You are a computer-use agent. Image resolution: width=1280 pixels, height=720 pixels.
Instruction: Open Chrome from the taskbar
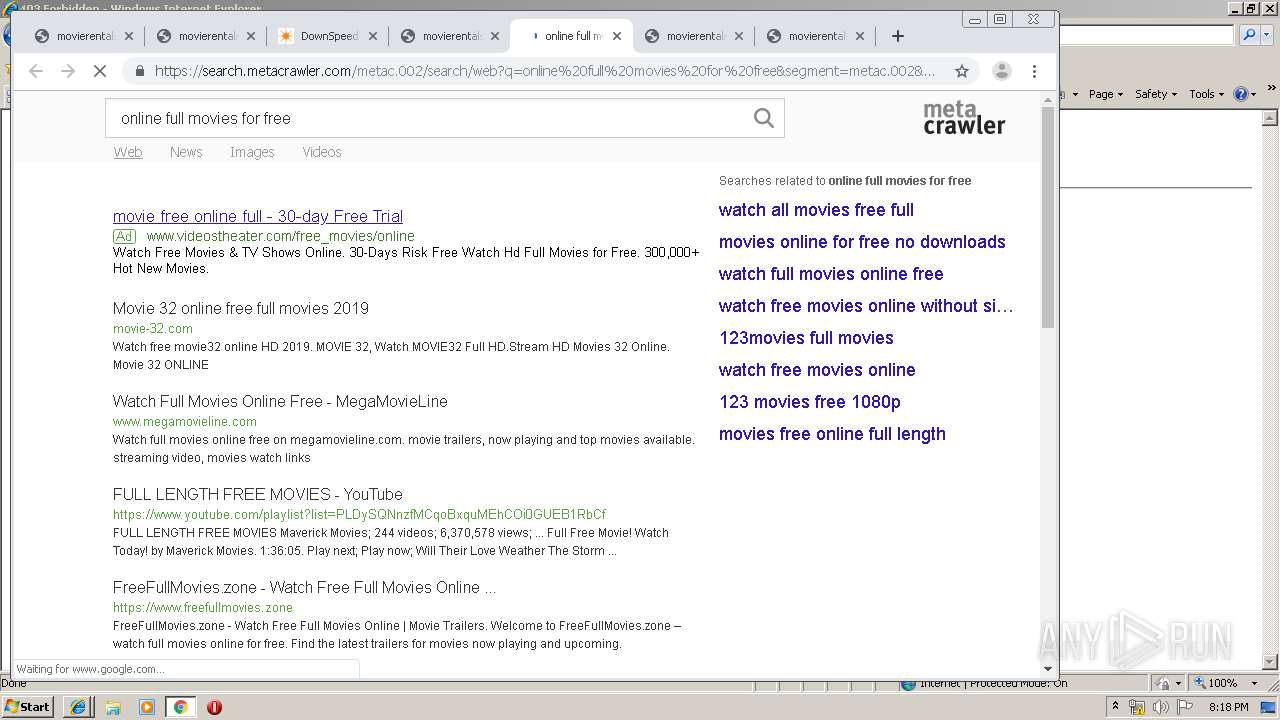181,707
